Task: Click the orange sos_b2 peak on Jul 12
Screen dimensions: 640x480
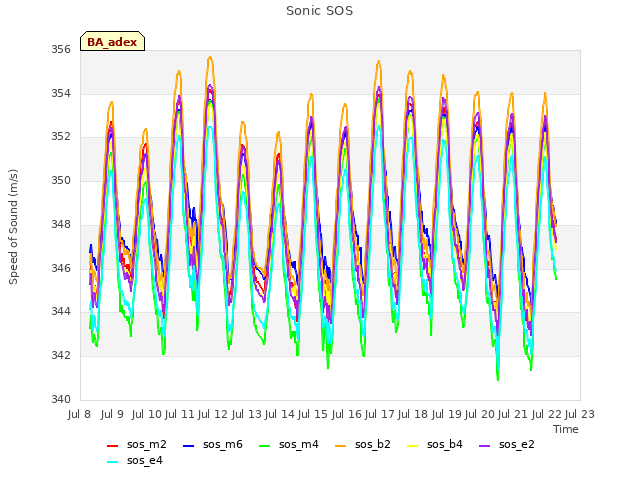Action: 210,57
